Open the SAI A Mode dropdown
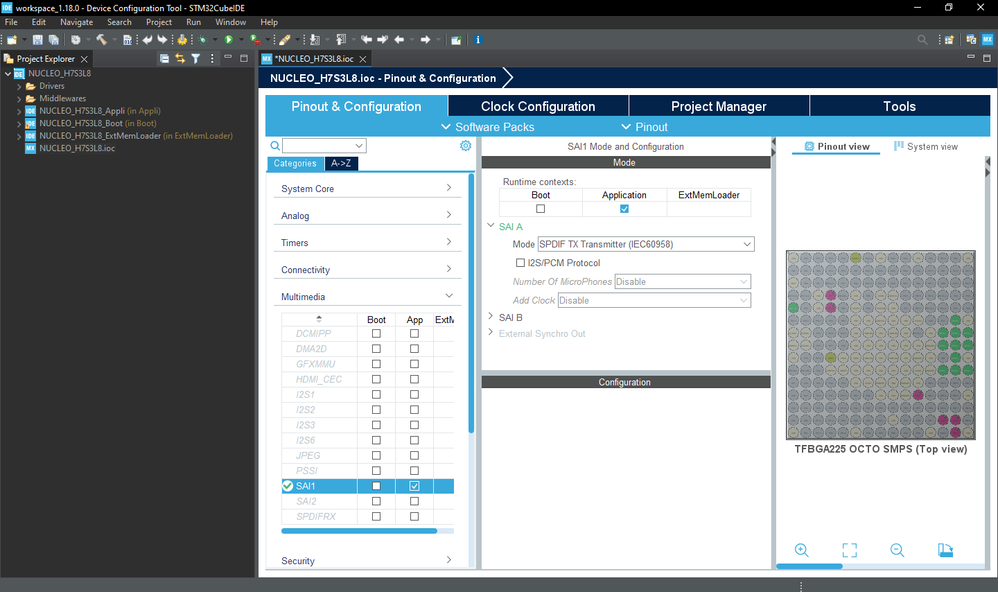 (x=646, y=244)
